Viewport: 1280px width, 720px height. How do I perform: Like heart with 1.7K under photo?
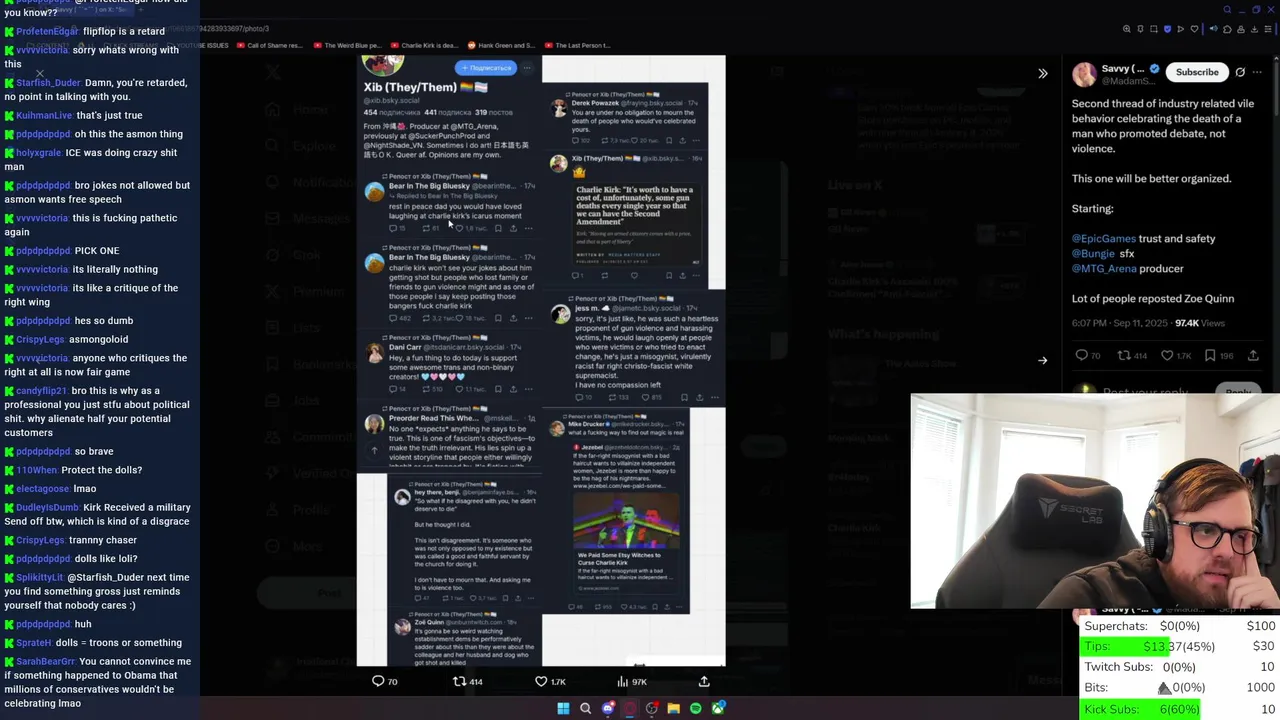541,681
